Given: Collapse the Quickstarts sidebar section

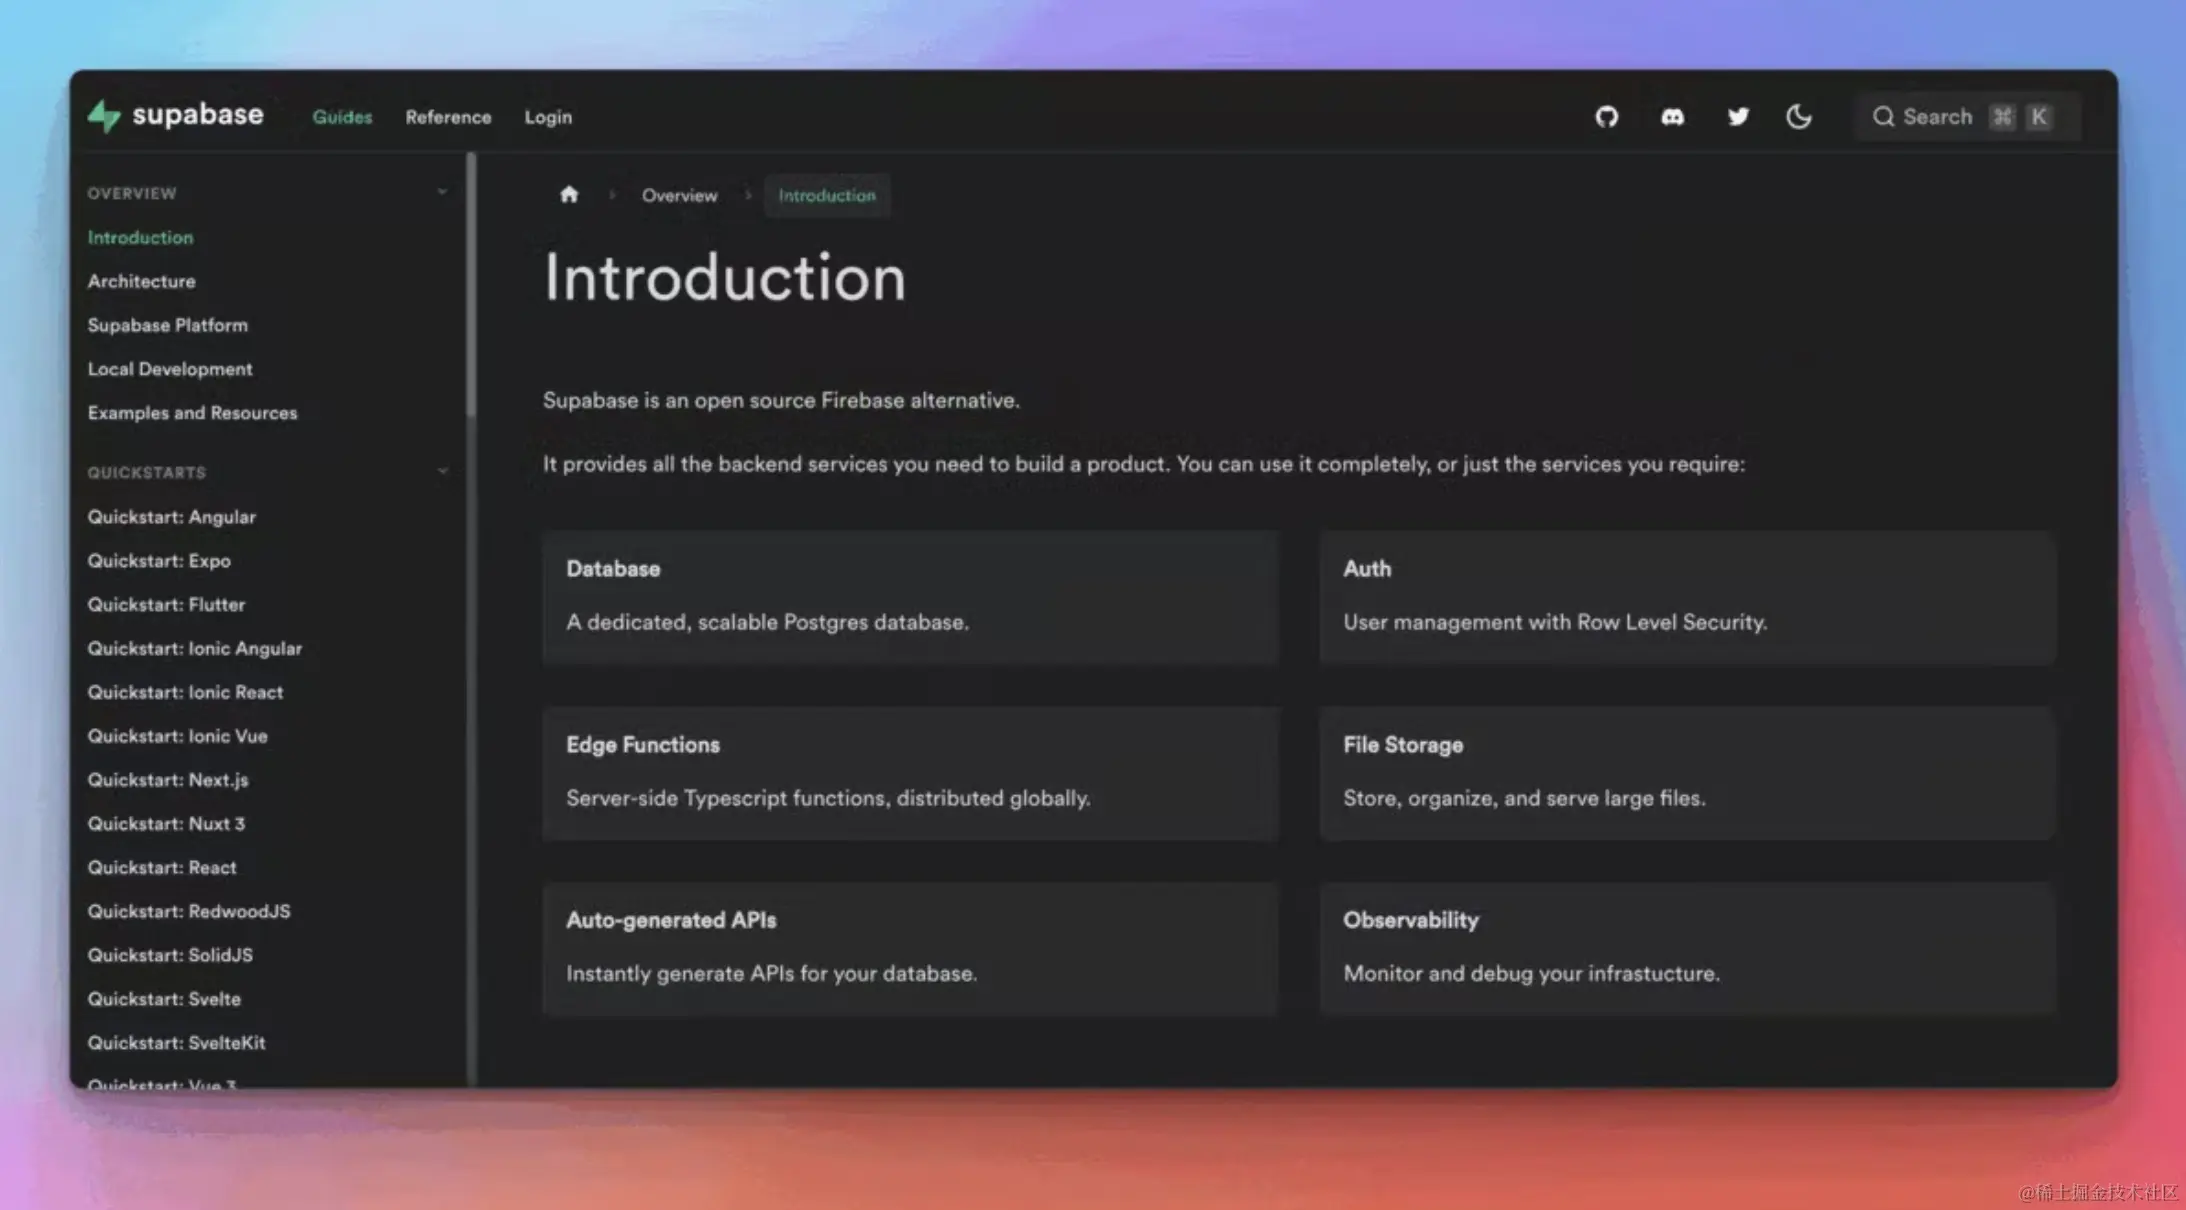Looking at the screenshot, I should coord(442,471).
